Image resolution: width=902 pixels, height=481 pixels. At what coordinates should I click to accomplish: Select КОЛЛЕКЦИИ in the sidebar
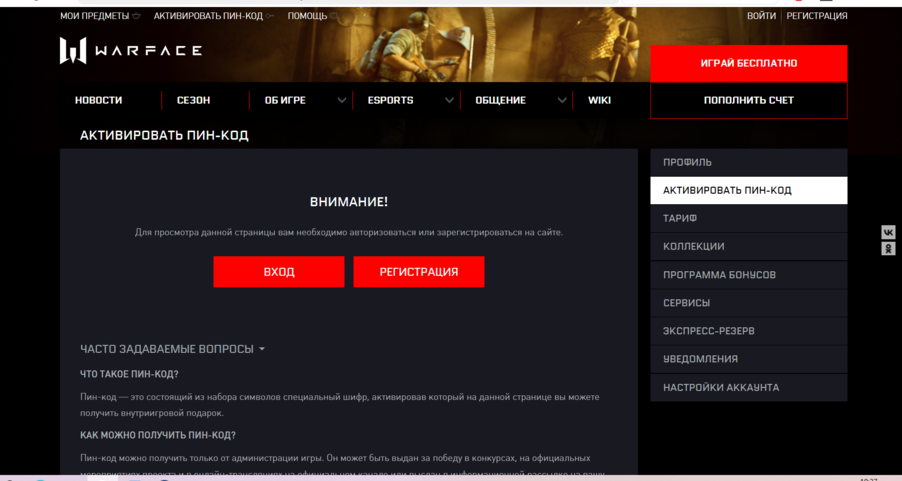pyautogui.click(x=748, y=246)
